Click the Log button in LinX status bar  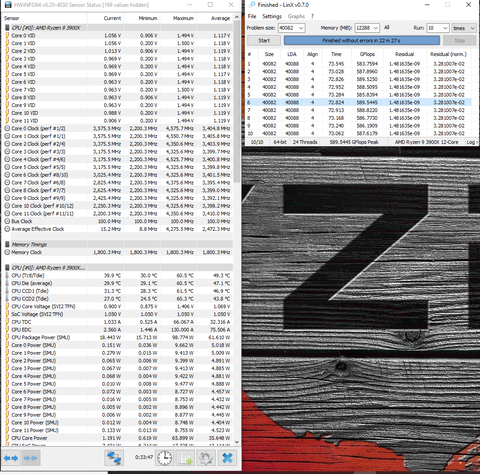(x=472, y=142)
